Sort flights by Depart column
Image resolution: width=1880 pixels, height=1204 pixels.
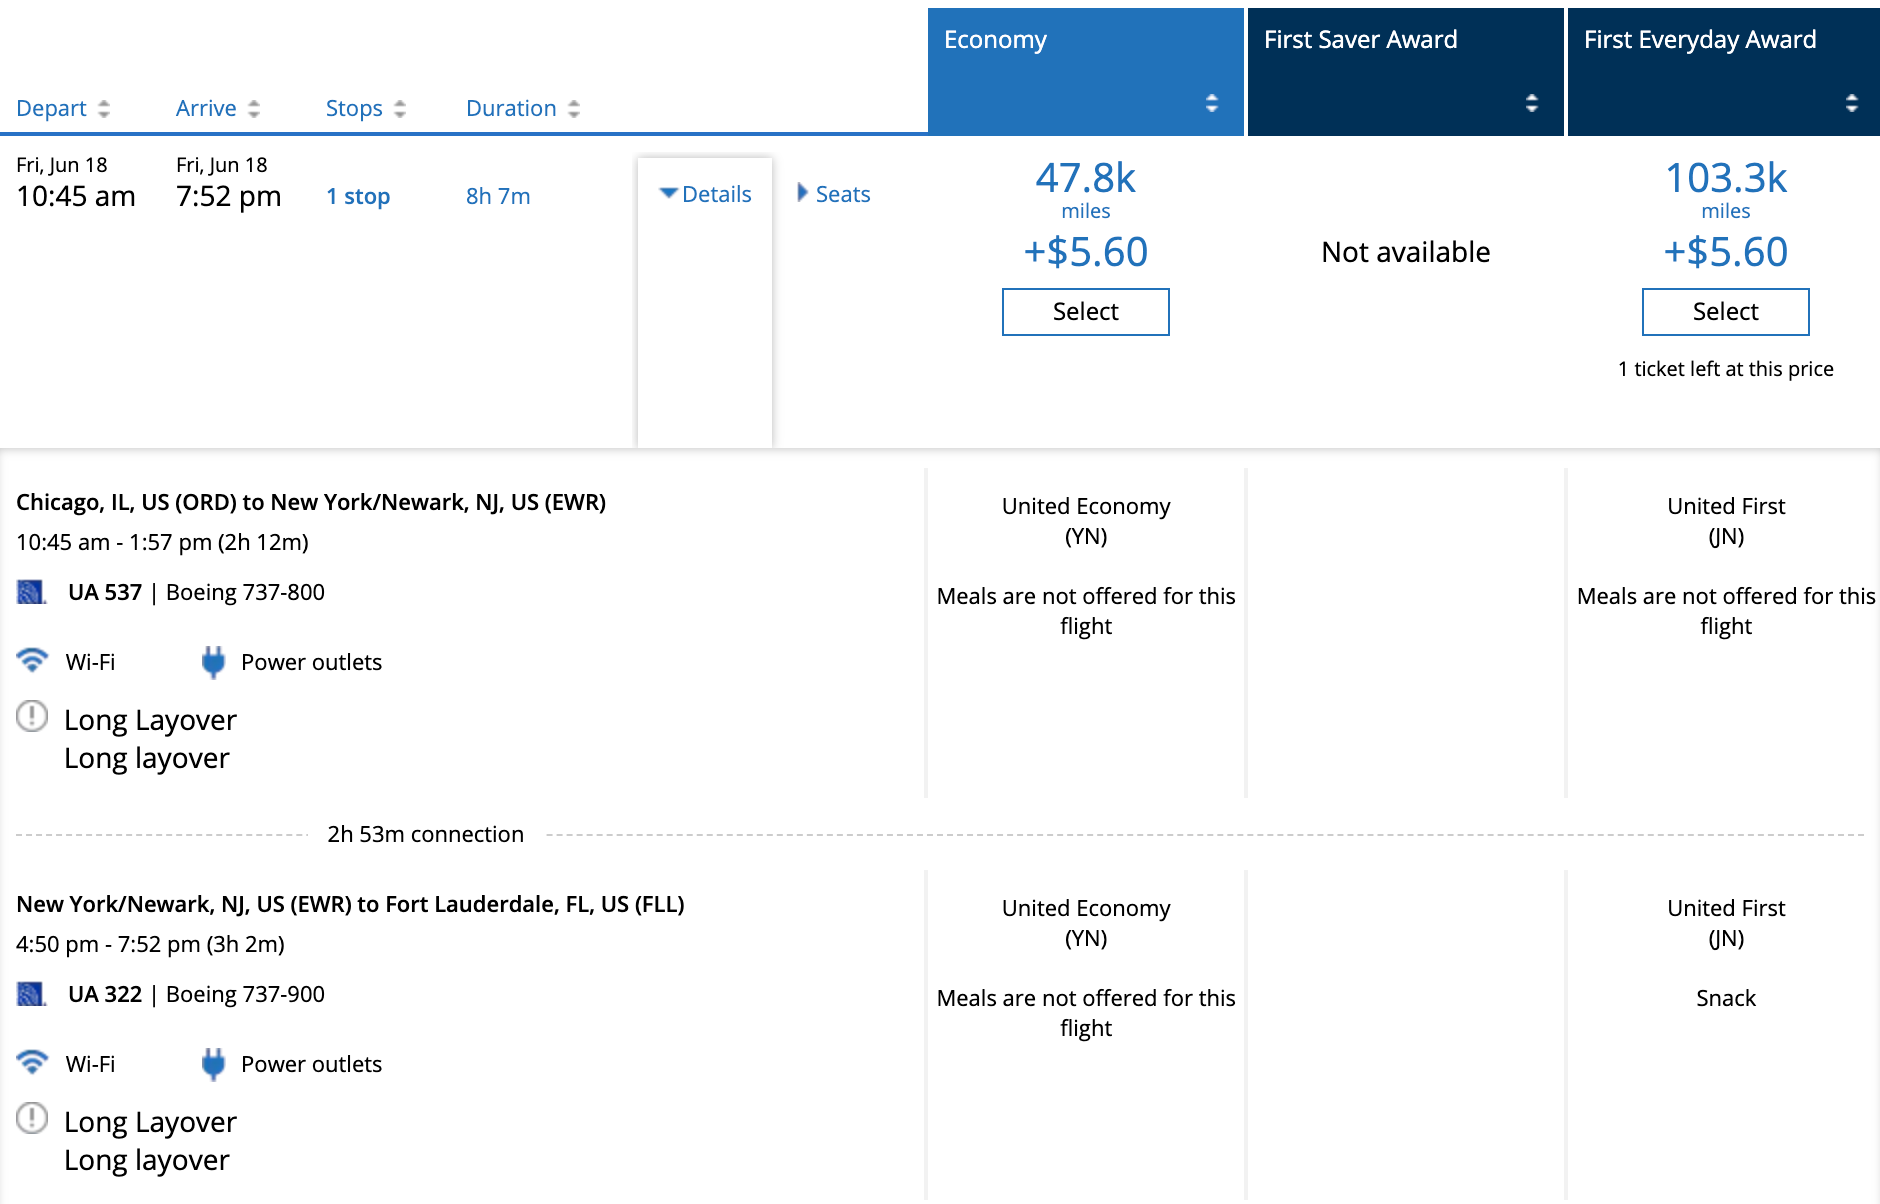[63, 108]
